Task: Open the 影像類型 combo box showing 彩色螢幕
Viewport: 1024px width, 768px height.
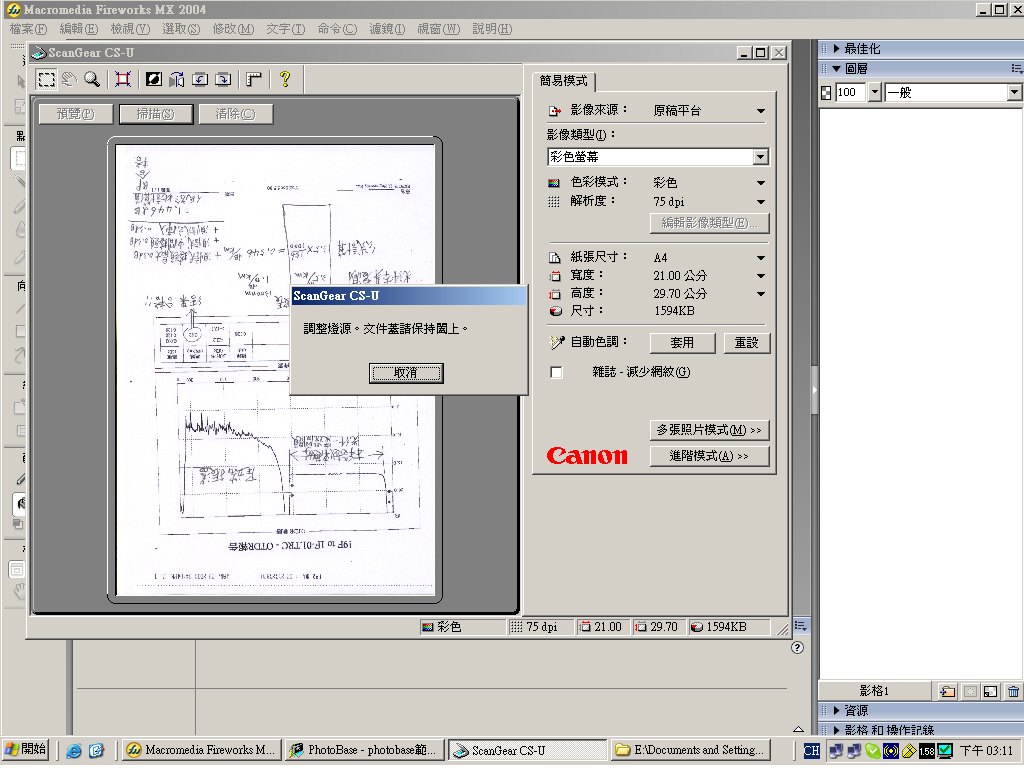Action: 658,157
